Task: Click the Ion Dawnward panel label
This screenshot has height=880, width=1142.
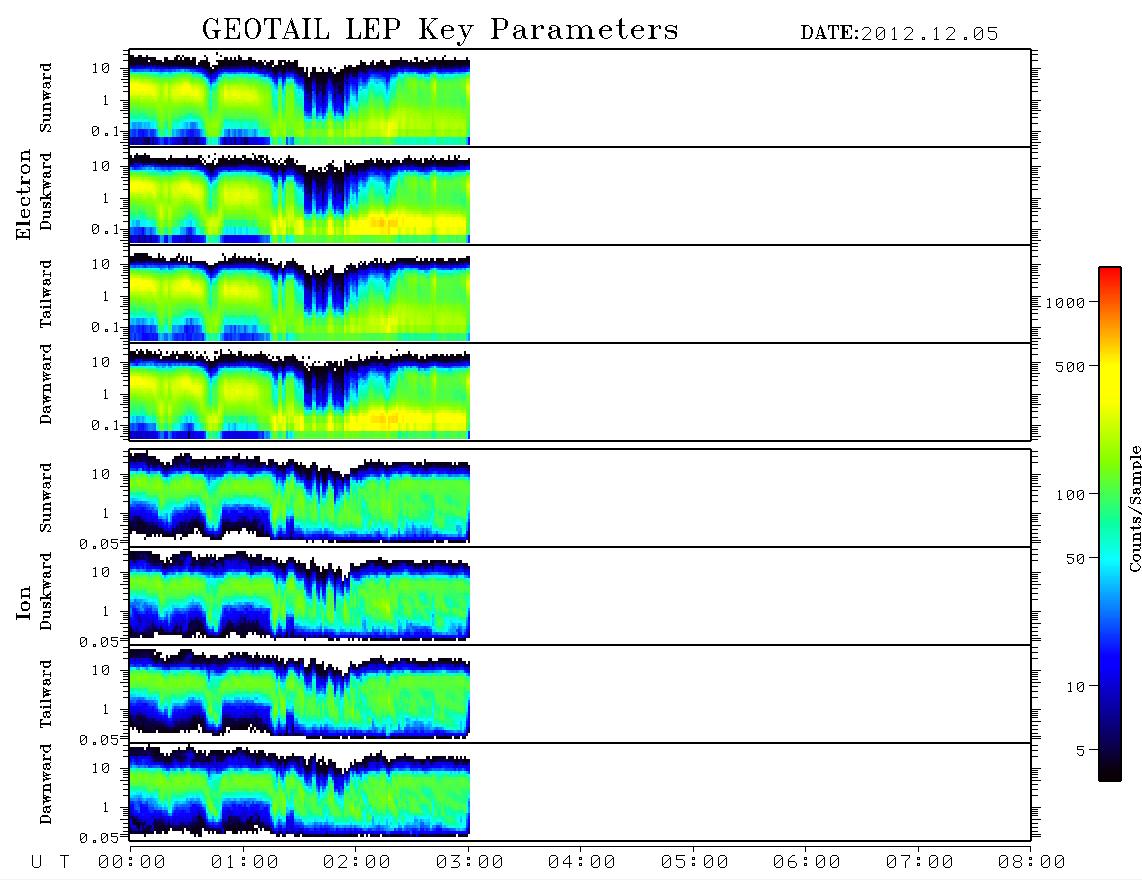Action: [x=46, y=784]
